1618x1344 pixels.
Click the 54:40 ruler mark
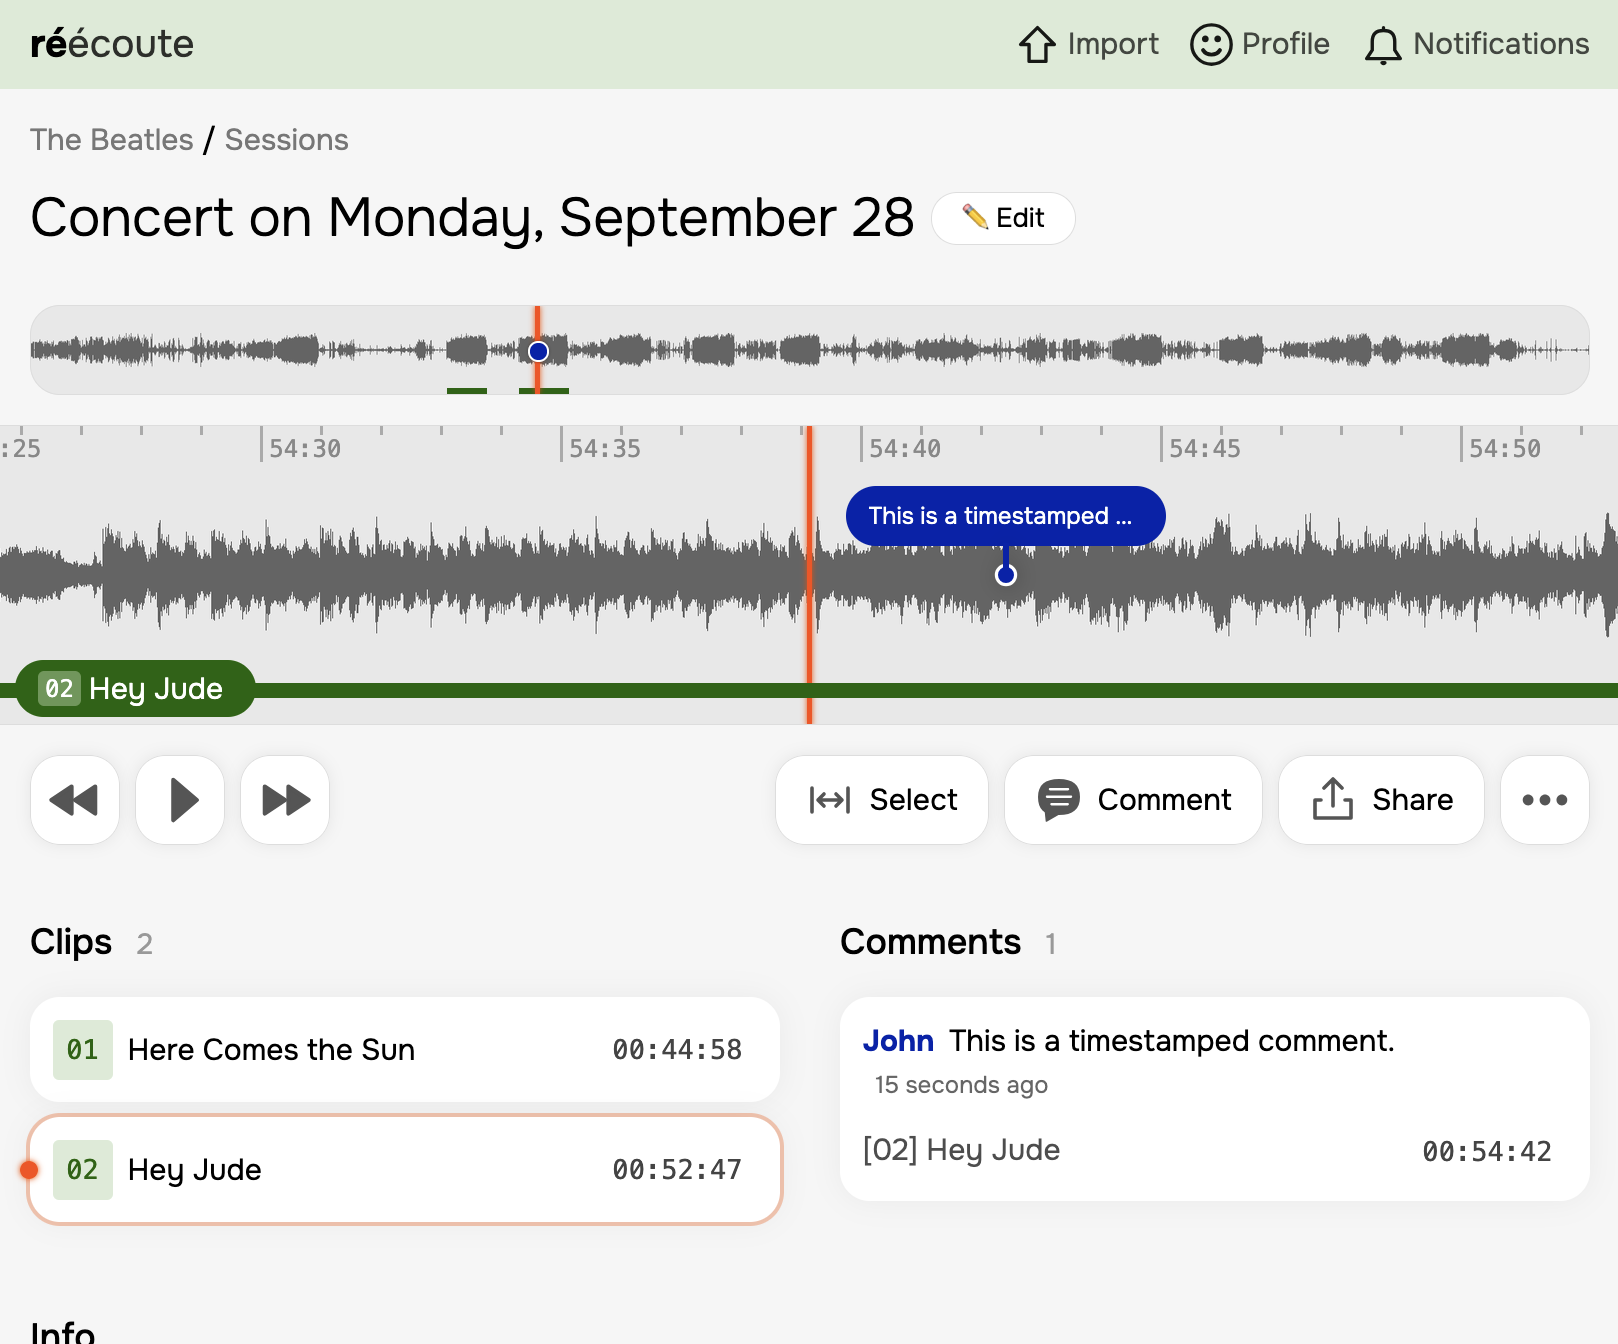tap(904, 449)
